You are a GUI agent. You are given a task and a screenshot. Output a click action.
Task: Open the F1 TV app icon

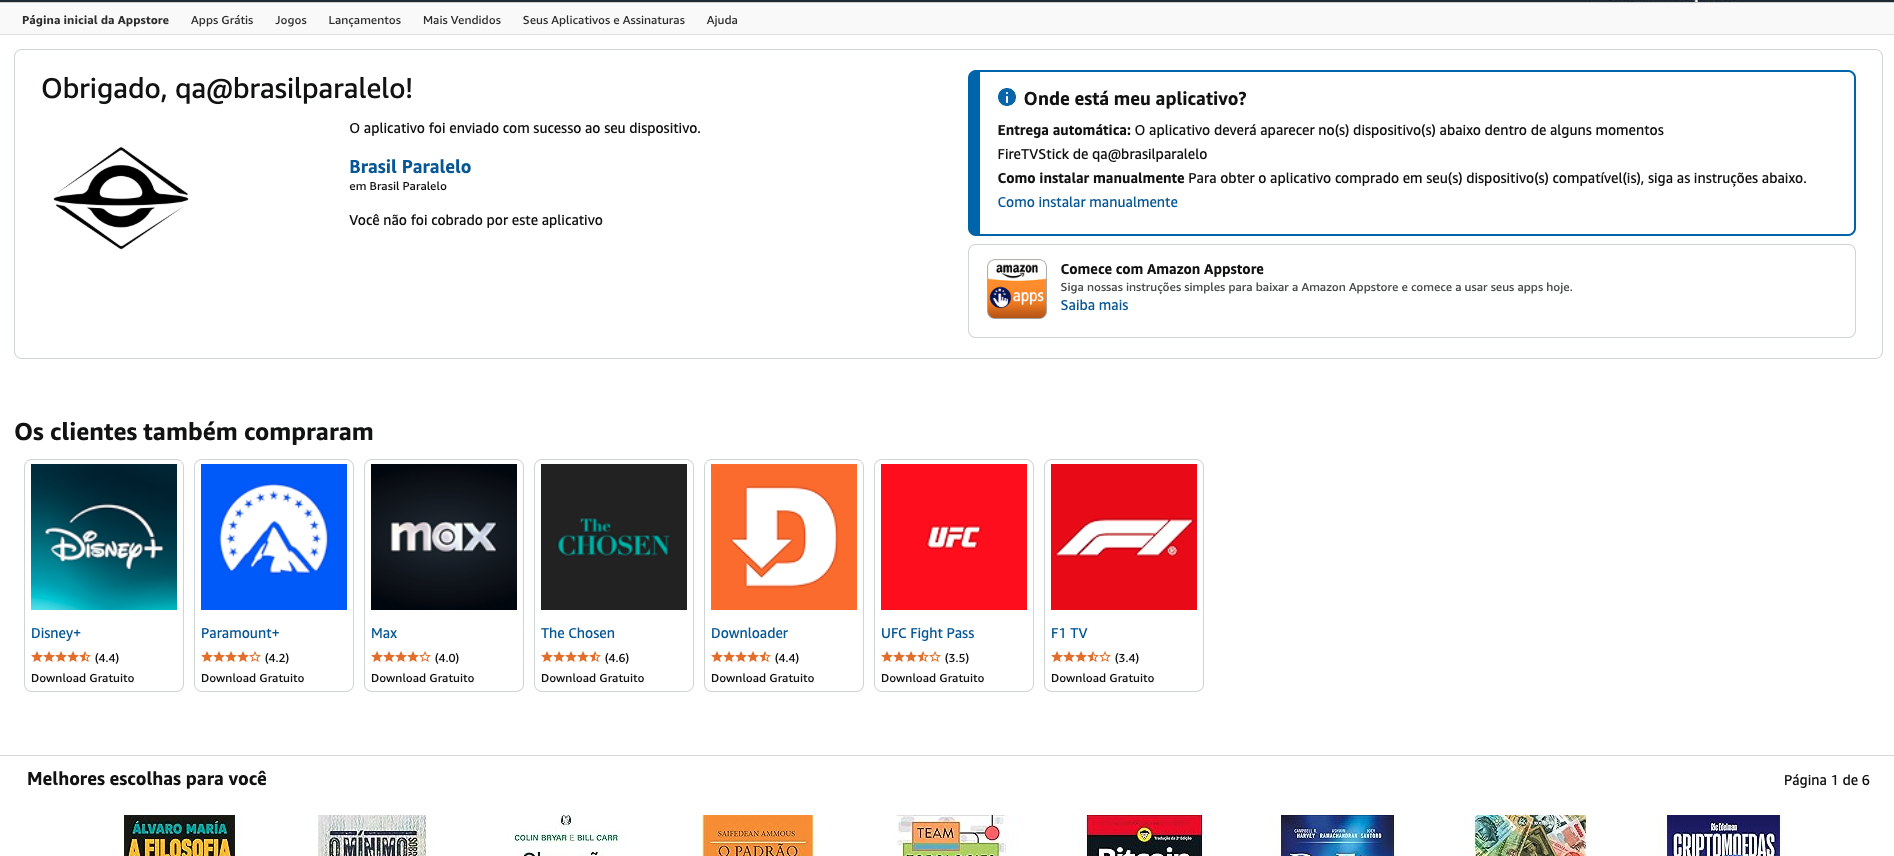tap(1124, 537)
